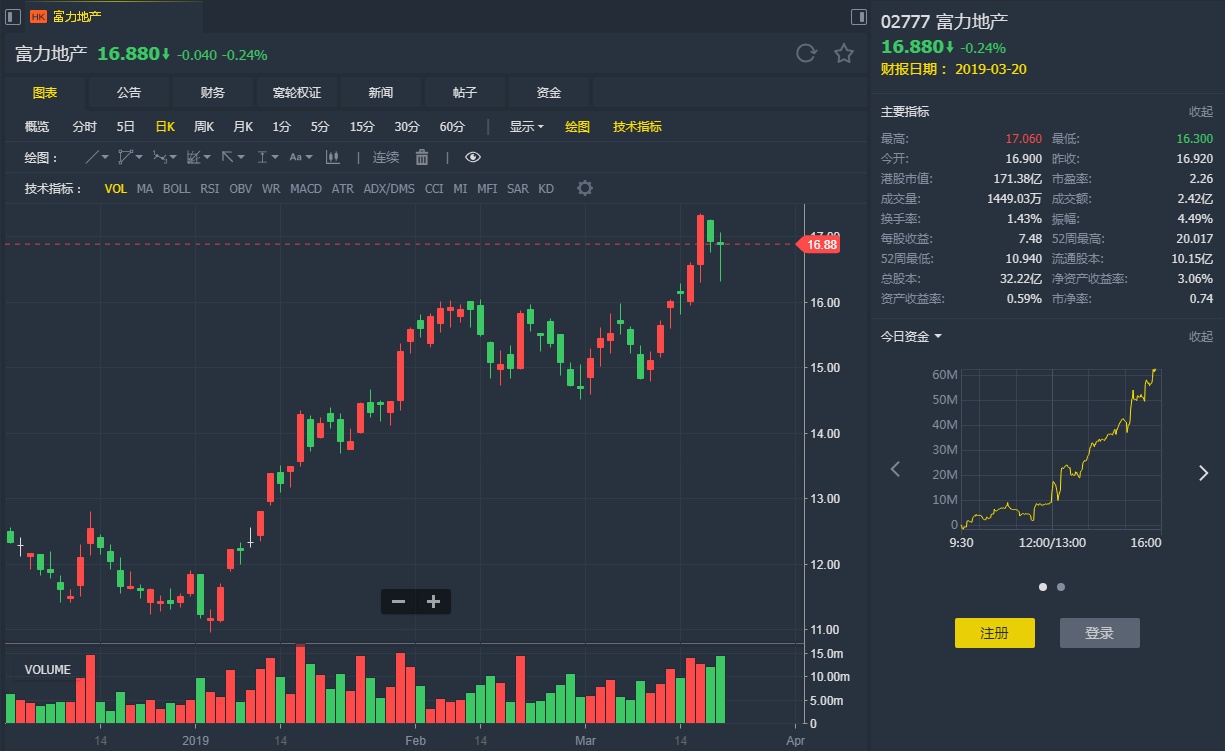Viewport: 1225px width, 751px height.
Task: Expand the 今日资金 dropdown
Action: pos(912,337)
